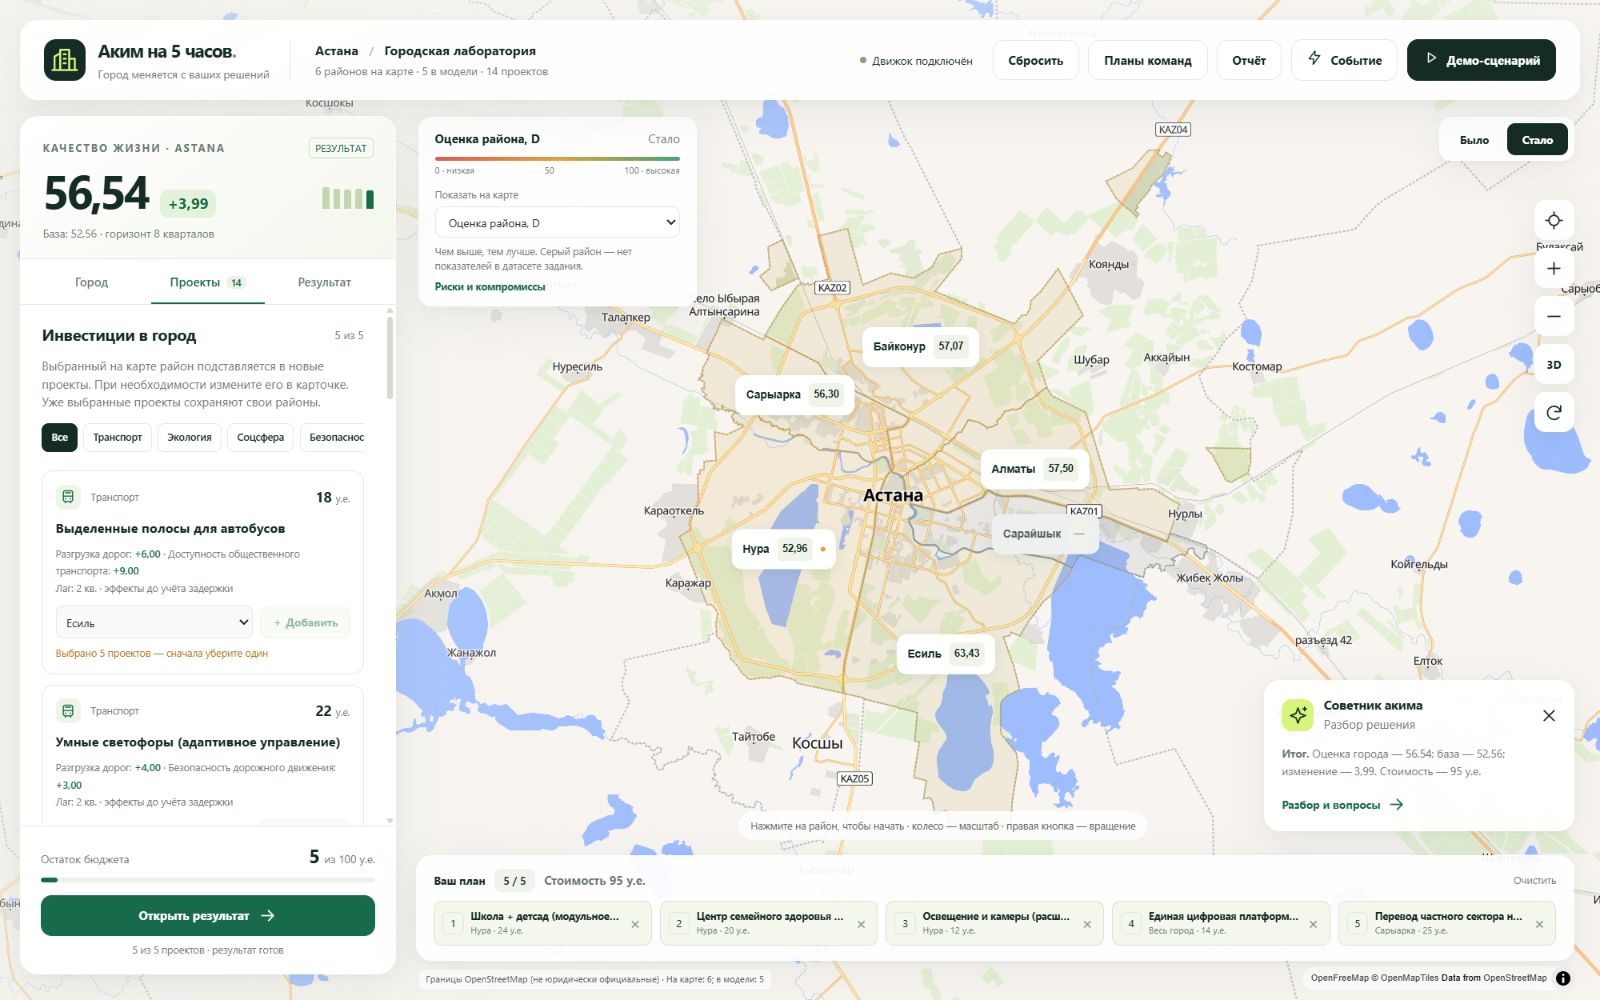Close the Советник акима panel

1549,715
